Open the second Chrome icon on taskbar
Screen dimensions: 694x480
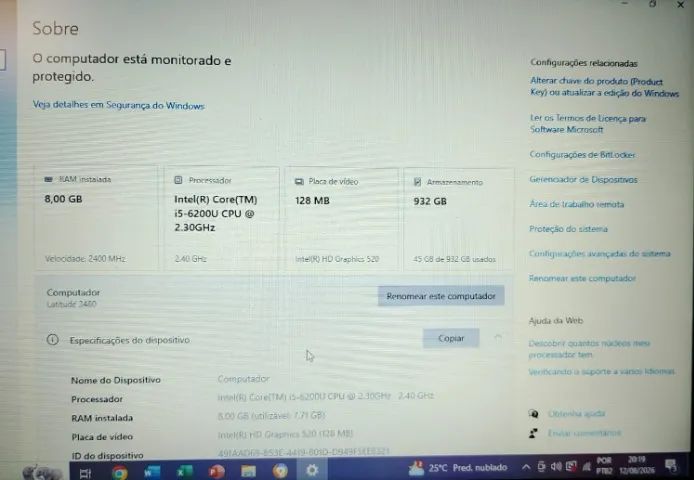[x=280, y=470]
